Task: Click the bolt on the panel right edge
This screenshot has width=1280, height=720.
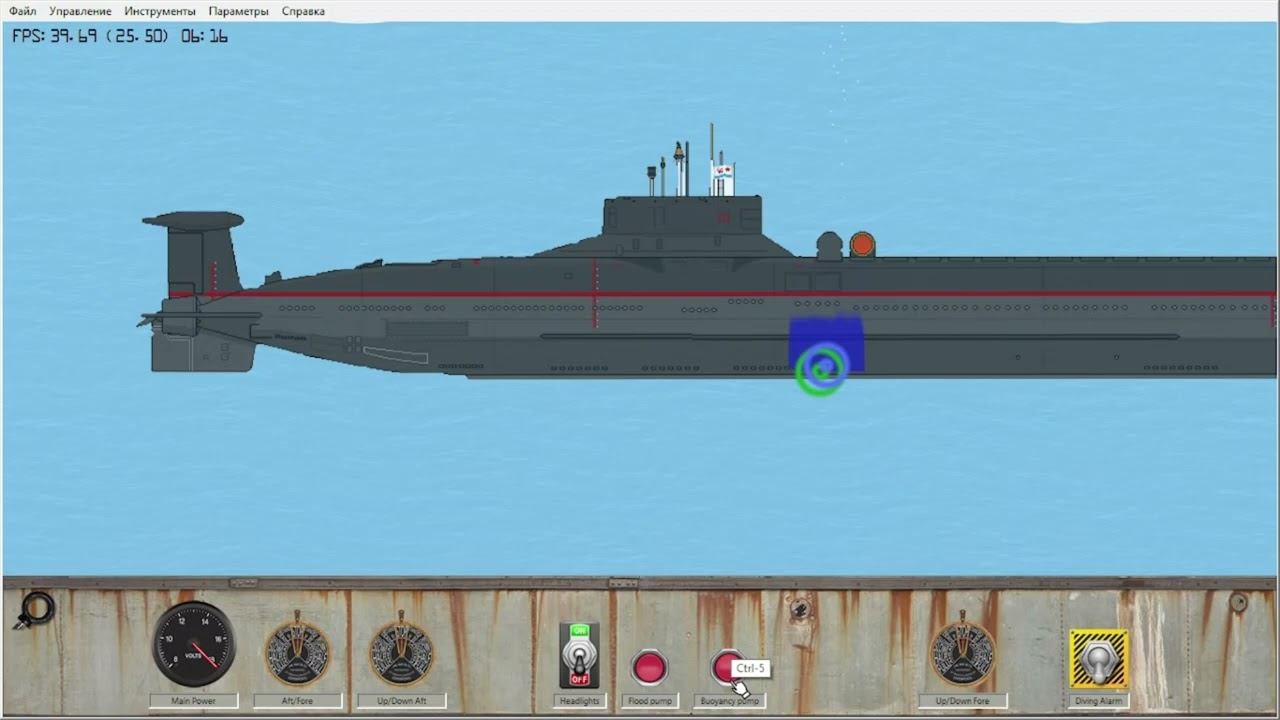Action: pos(1238,602)
